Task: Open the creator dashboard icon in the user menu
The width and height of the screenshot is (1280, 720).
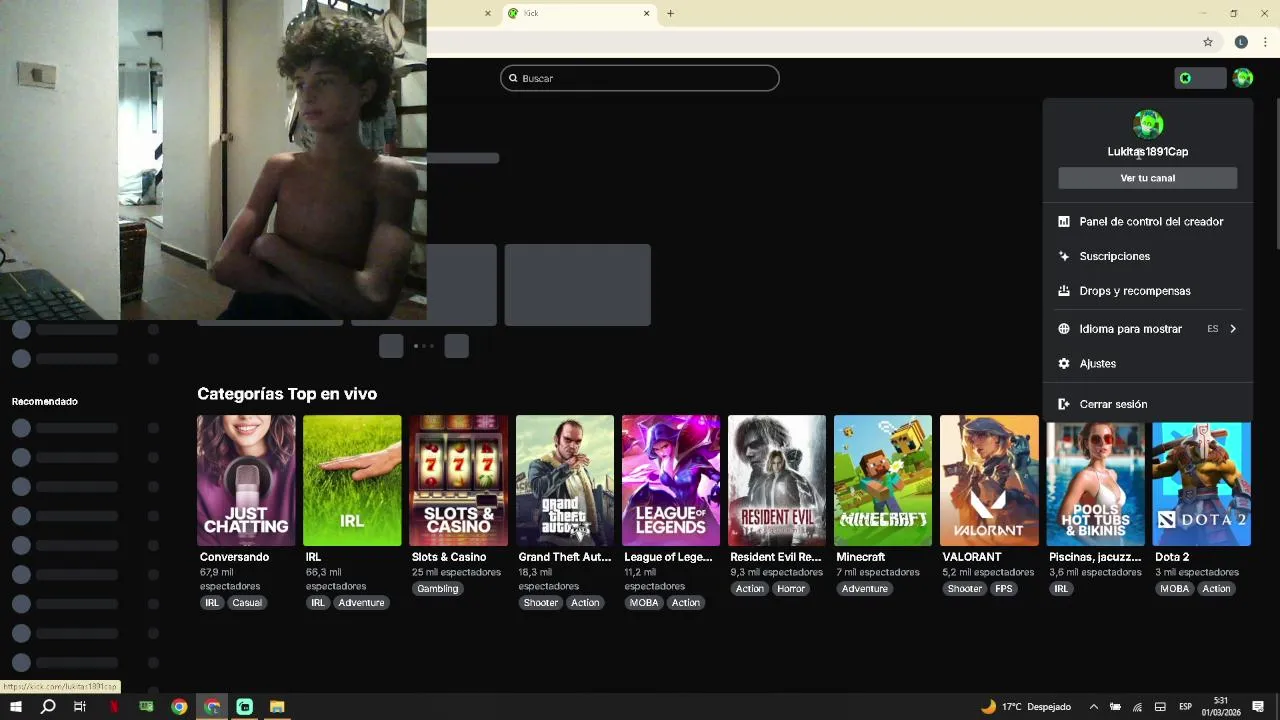Action: [x=1064, y=222]
